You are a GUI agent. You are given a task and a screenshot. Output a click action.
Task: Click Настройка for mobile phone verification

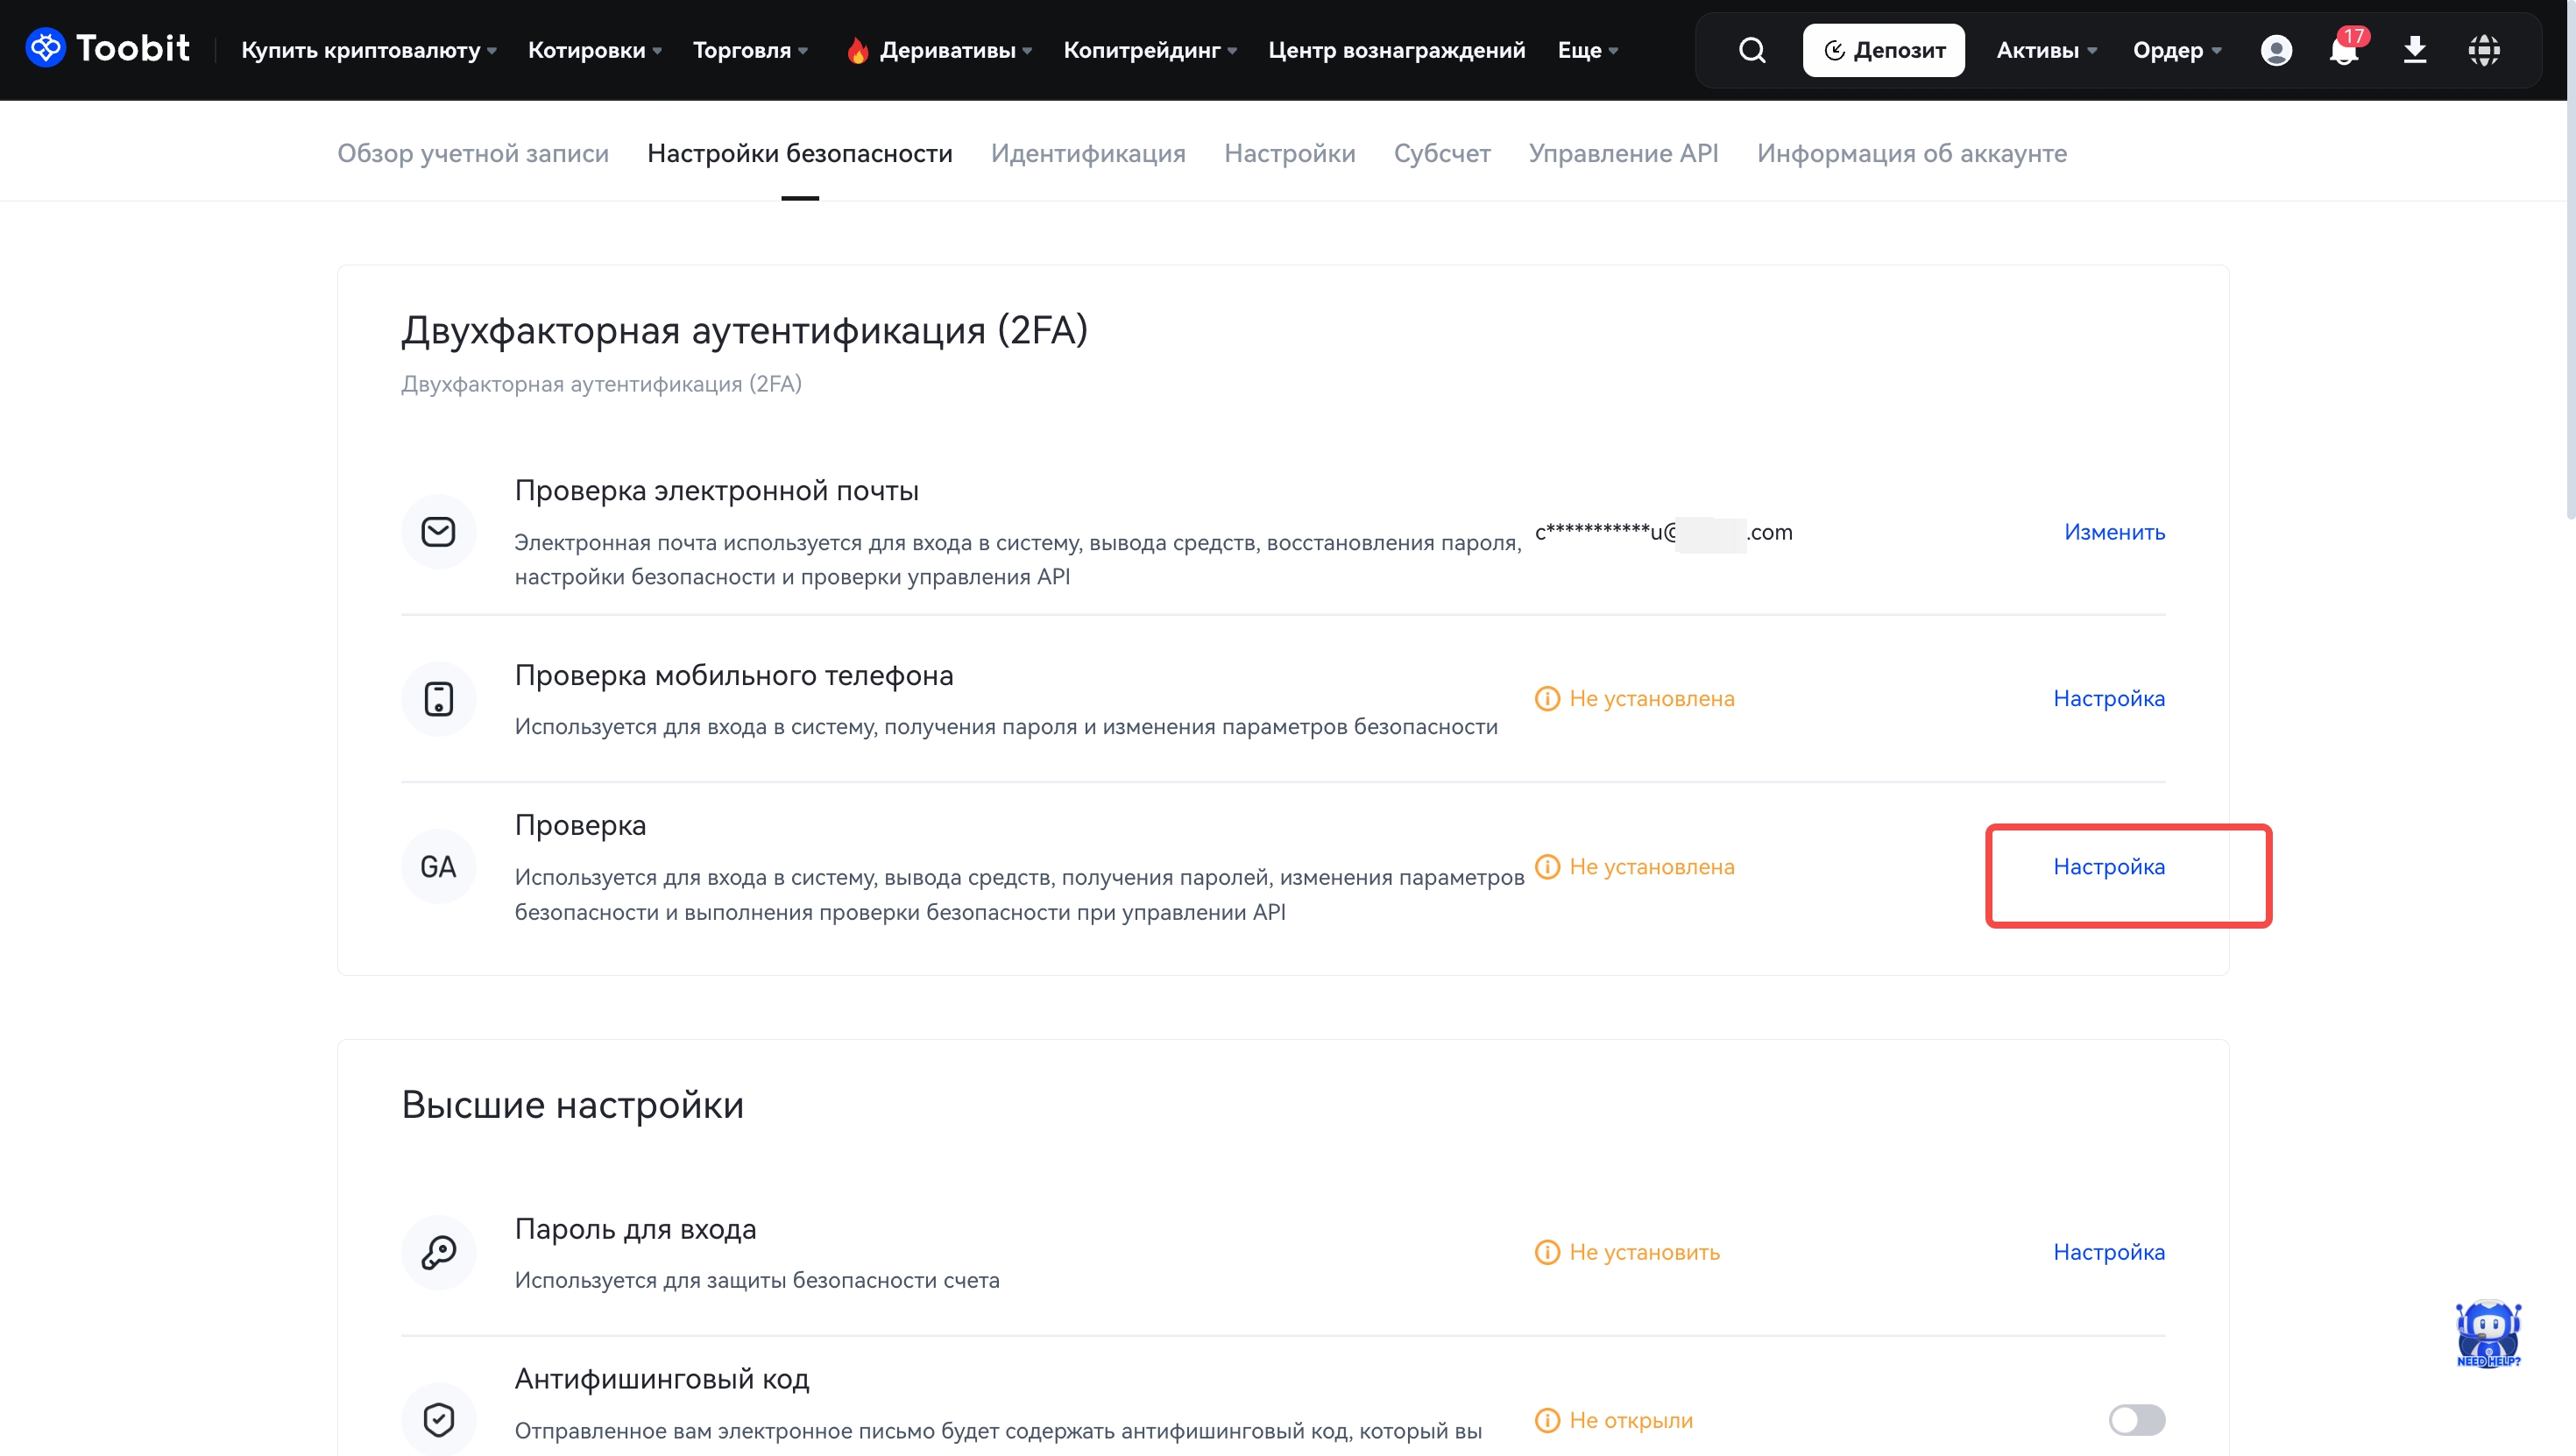click(x=2108, y=698)
